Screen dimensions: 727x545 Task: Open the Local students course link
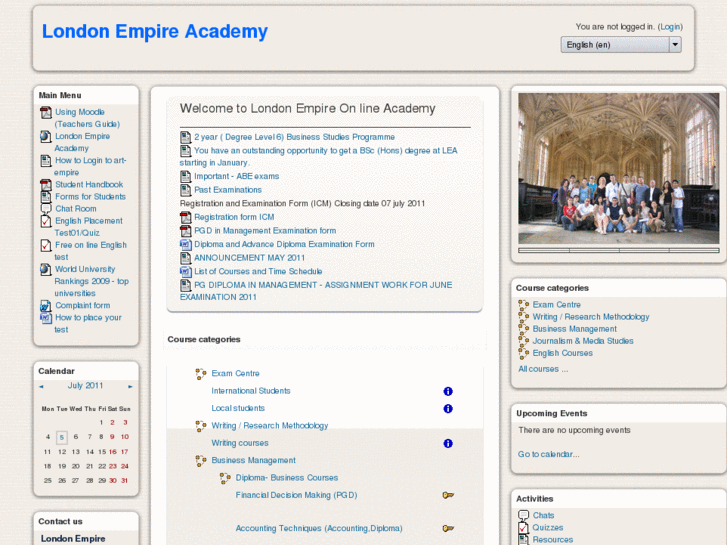[x=238, y=408]
